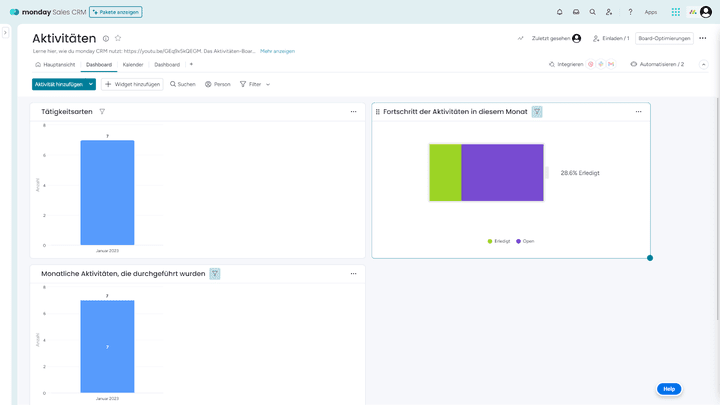Open the inbox tray icon

point(575,12)
